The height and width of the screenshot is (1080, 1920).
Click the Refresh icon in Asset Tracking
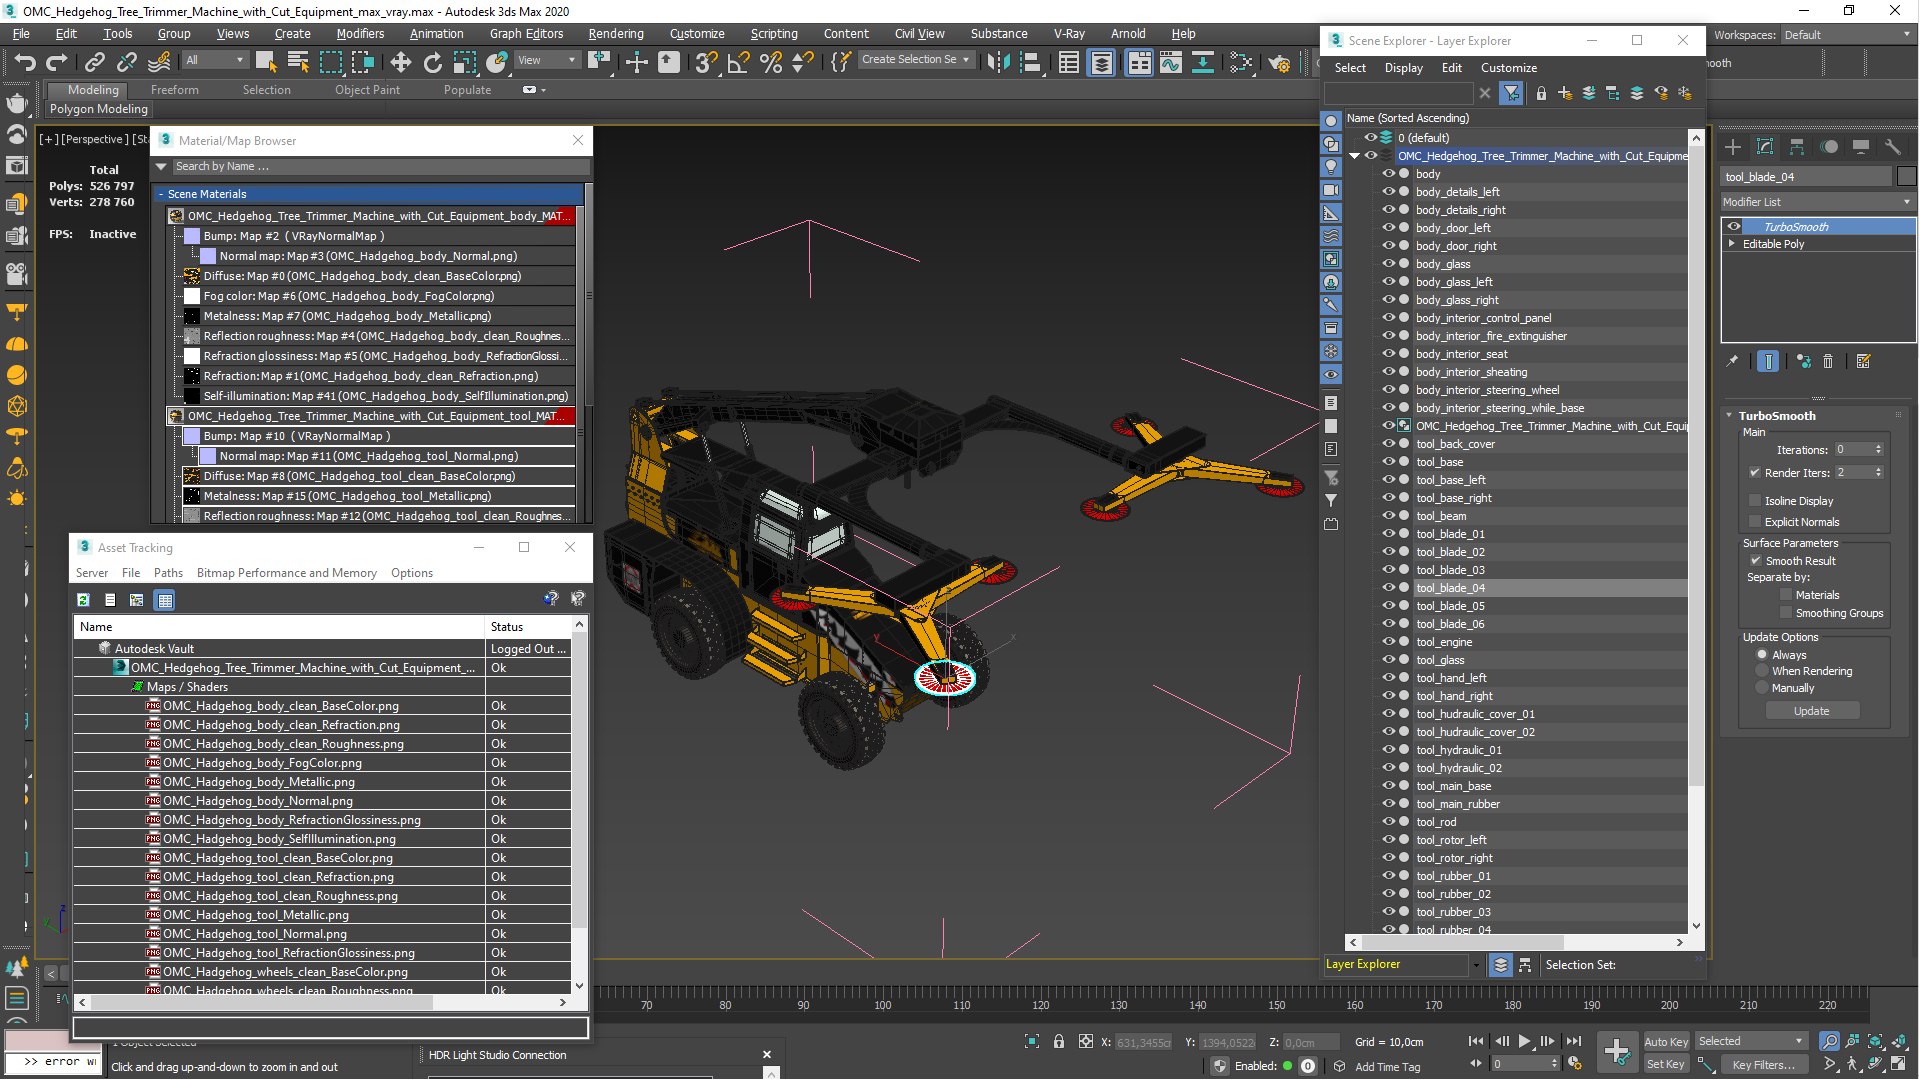(x=84, y=600)
